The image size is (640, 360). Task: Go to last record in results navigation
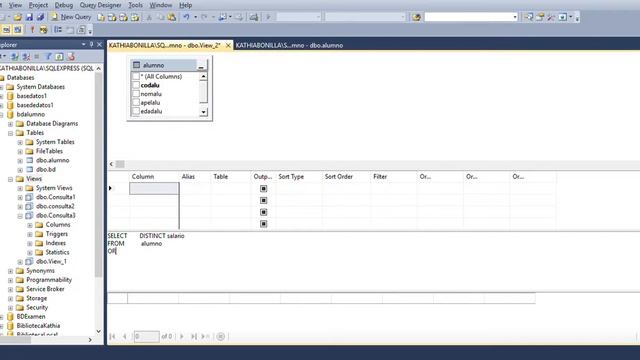[193, 336]
